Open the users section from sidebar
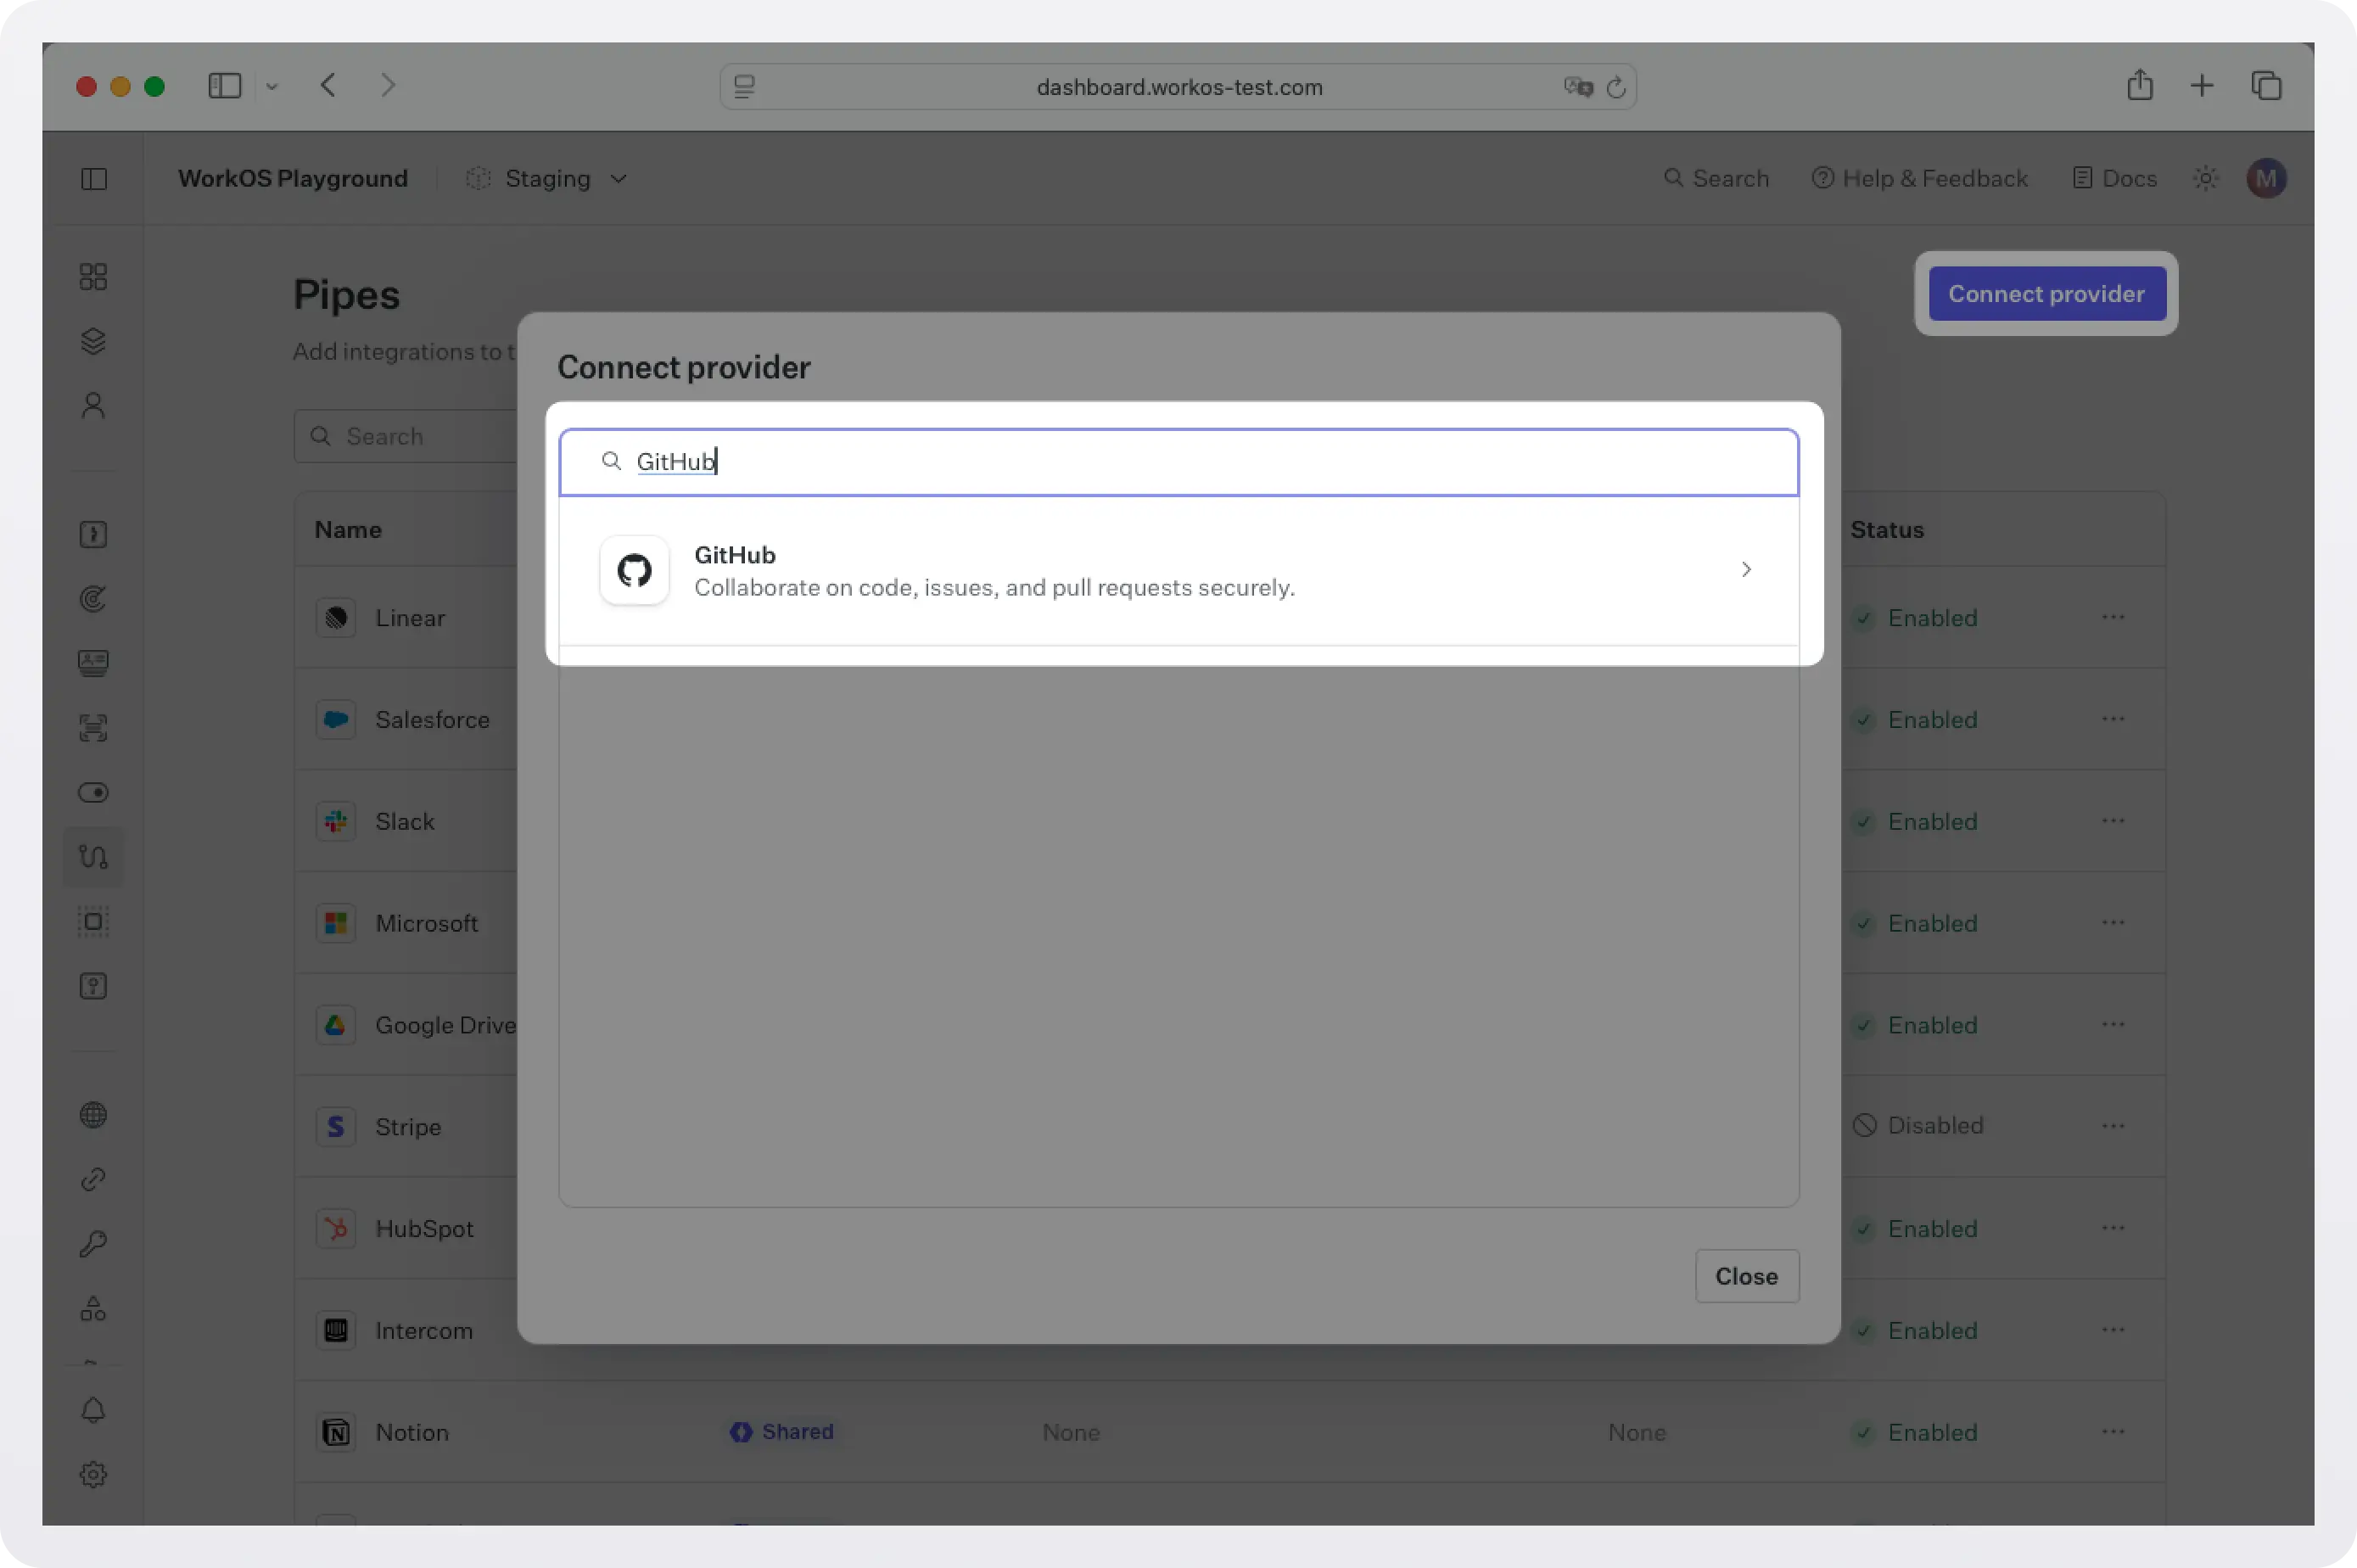The height and width of the screenshot is (1568, 2357). [93, 404]
